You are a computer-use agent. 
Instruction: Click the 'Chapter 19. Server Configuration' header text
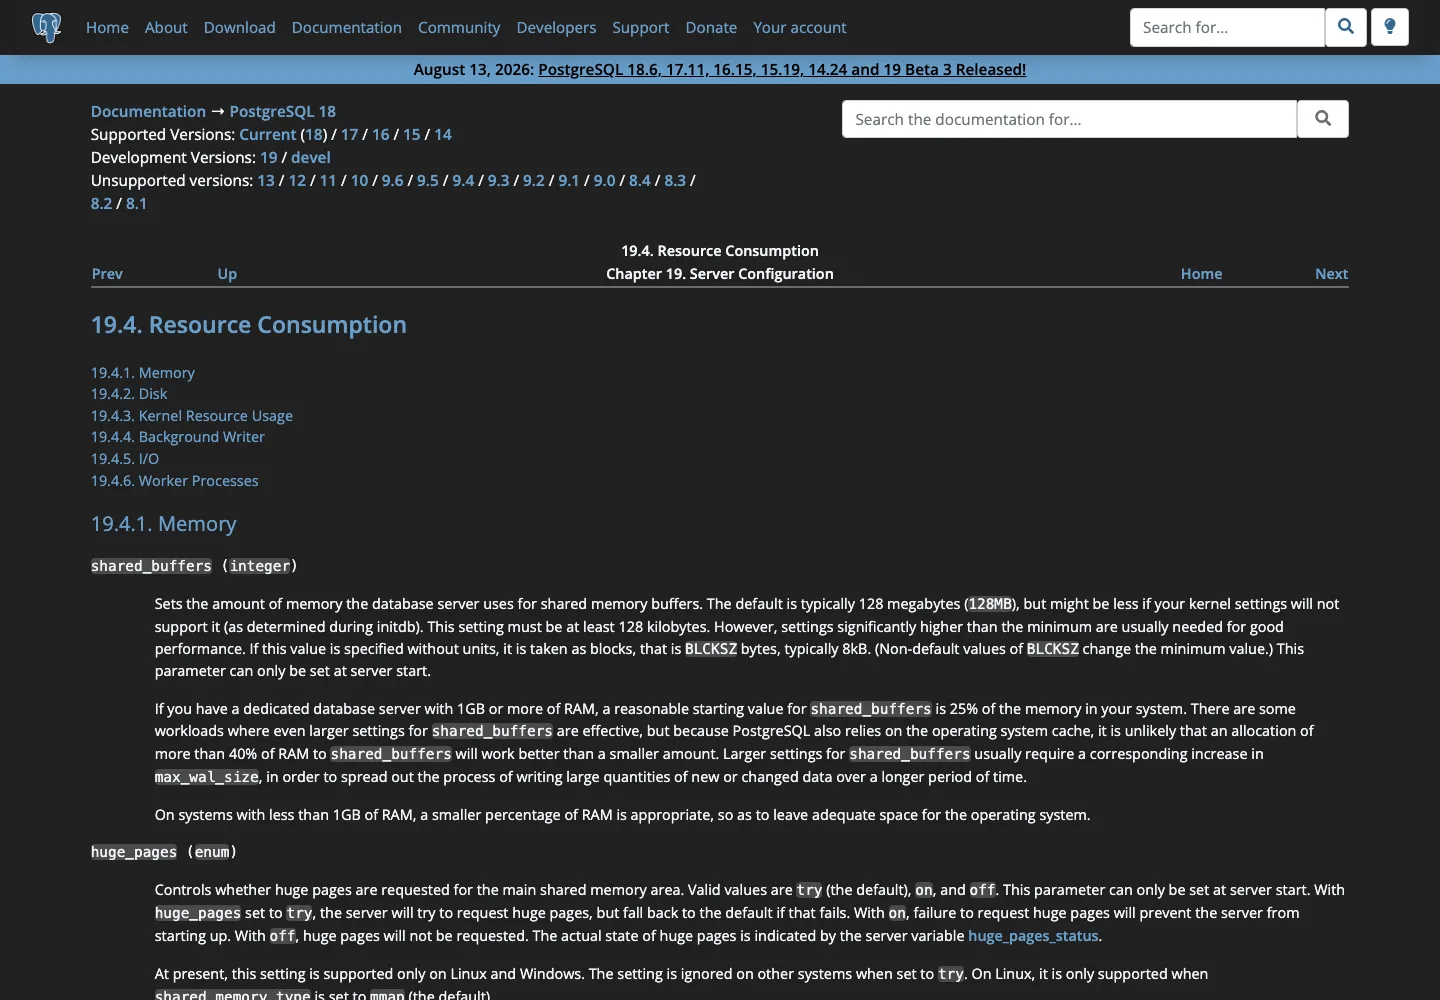[720, 274]
